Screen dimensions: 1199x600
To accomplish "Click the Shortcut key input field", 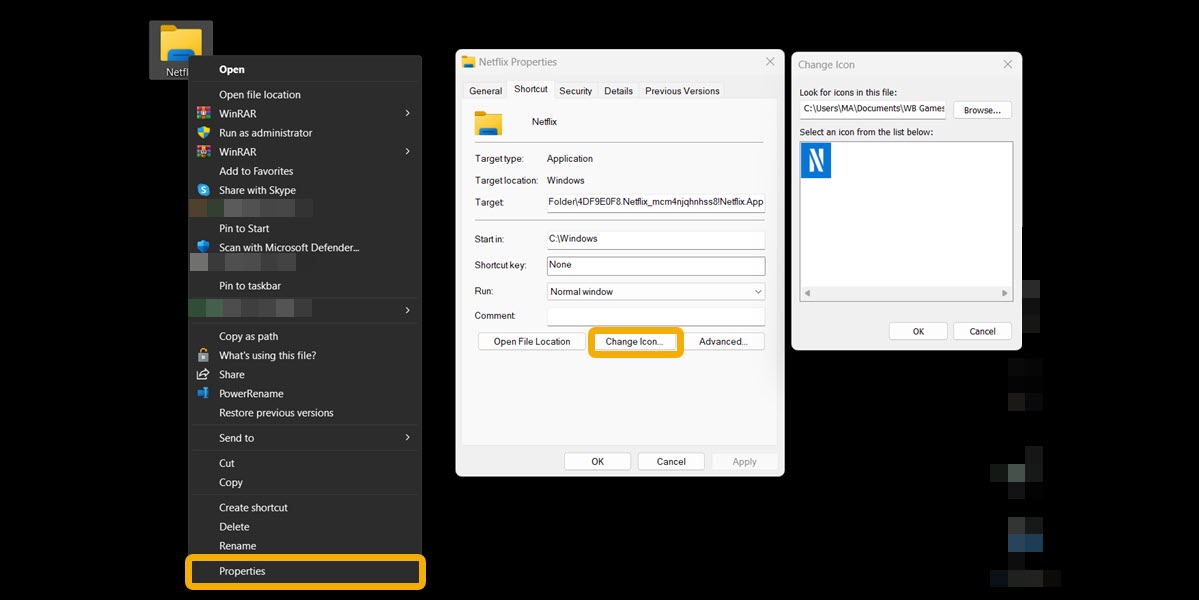I will click(x=655, y=265).
